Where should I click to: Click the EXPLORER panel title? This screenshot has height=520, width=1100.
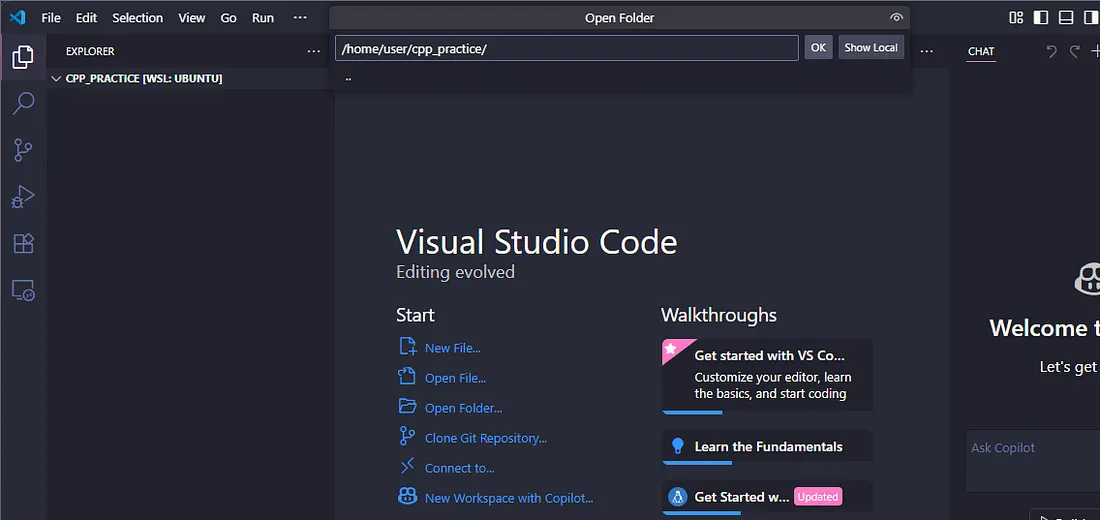(x=90, y=51)
